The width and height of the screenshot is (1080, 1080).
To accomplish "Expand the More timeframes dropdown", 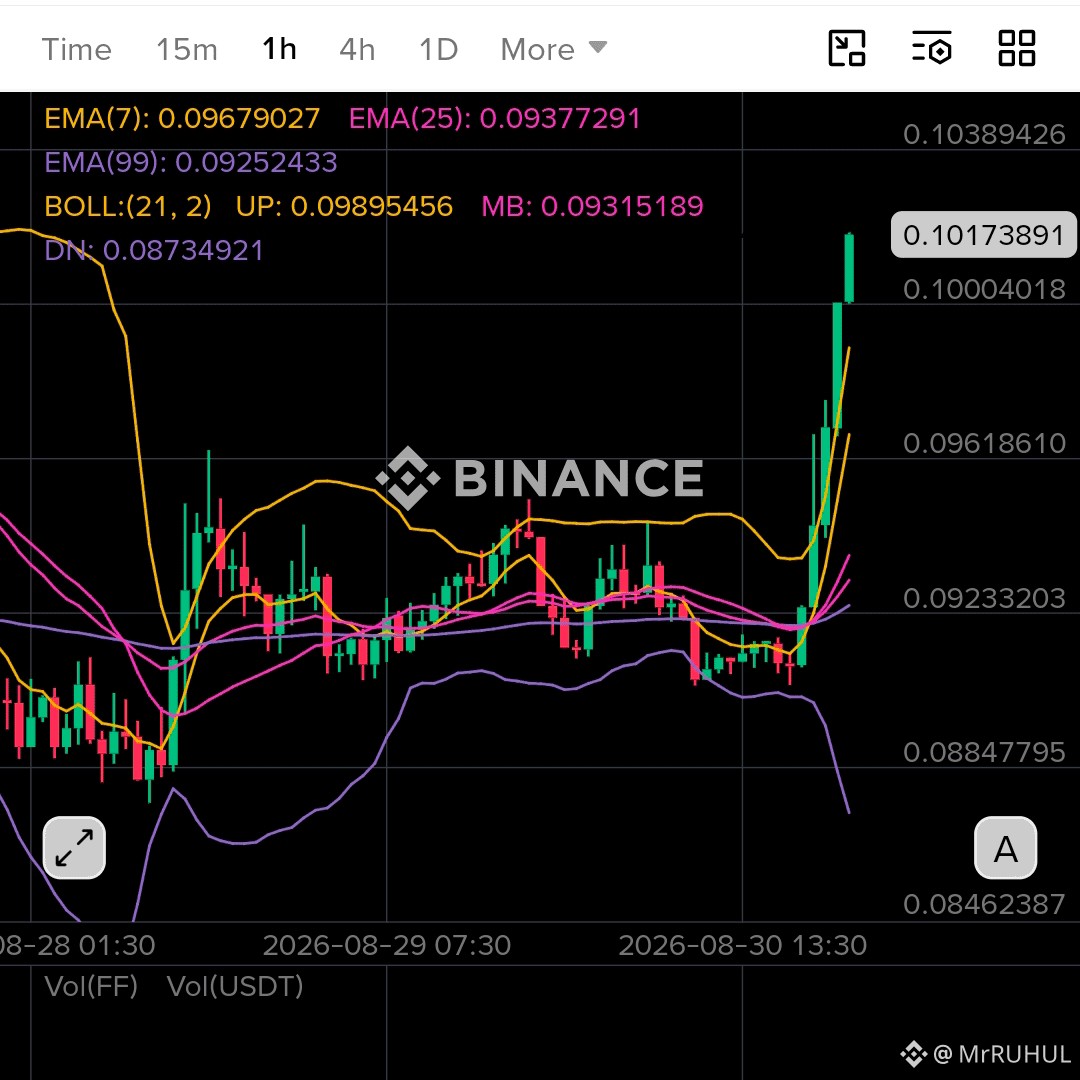I will [554, 50].
